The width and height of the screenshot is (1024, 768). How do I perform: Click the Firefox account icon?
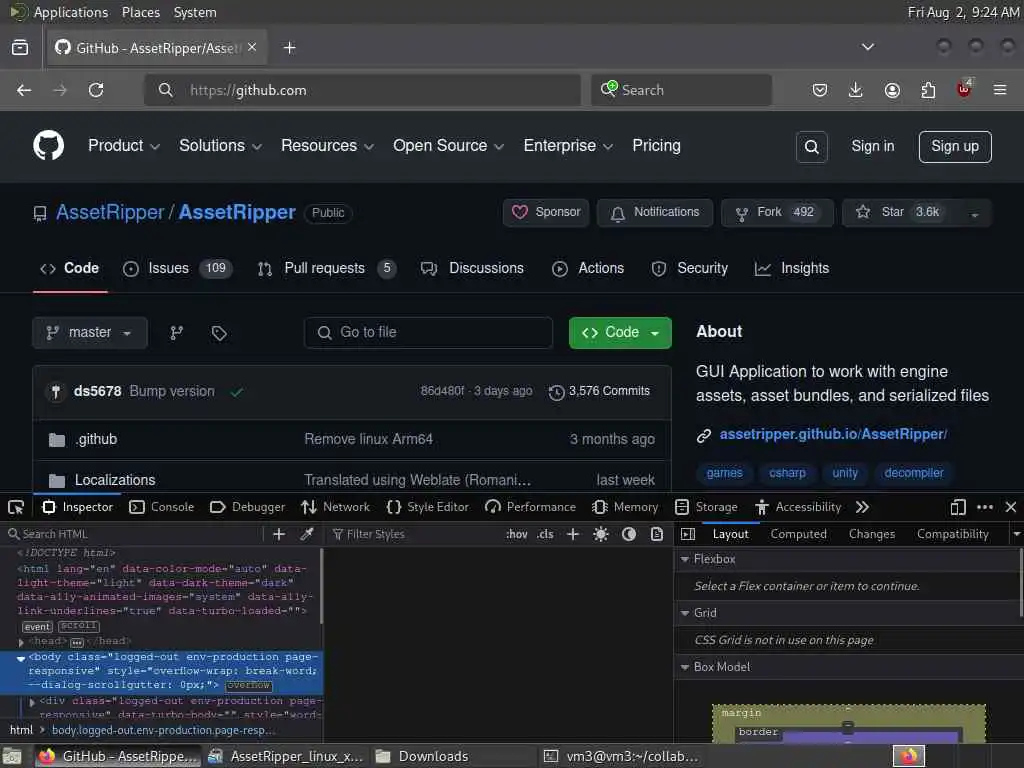pyautogui.click(x=892, y=90)
